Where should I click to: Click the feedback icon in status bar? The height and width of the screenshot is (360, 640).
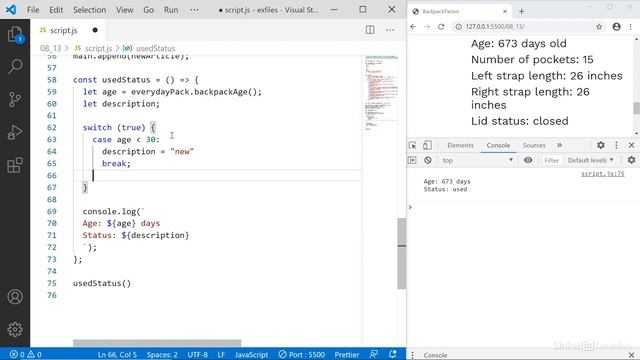pos(373,354)
